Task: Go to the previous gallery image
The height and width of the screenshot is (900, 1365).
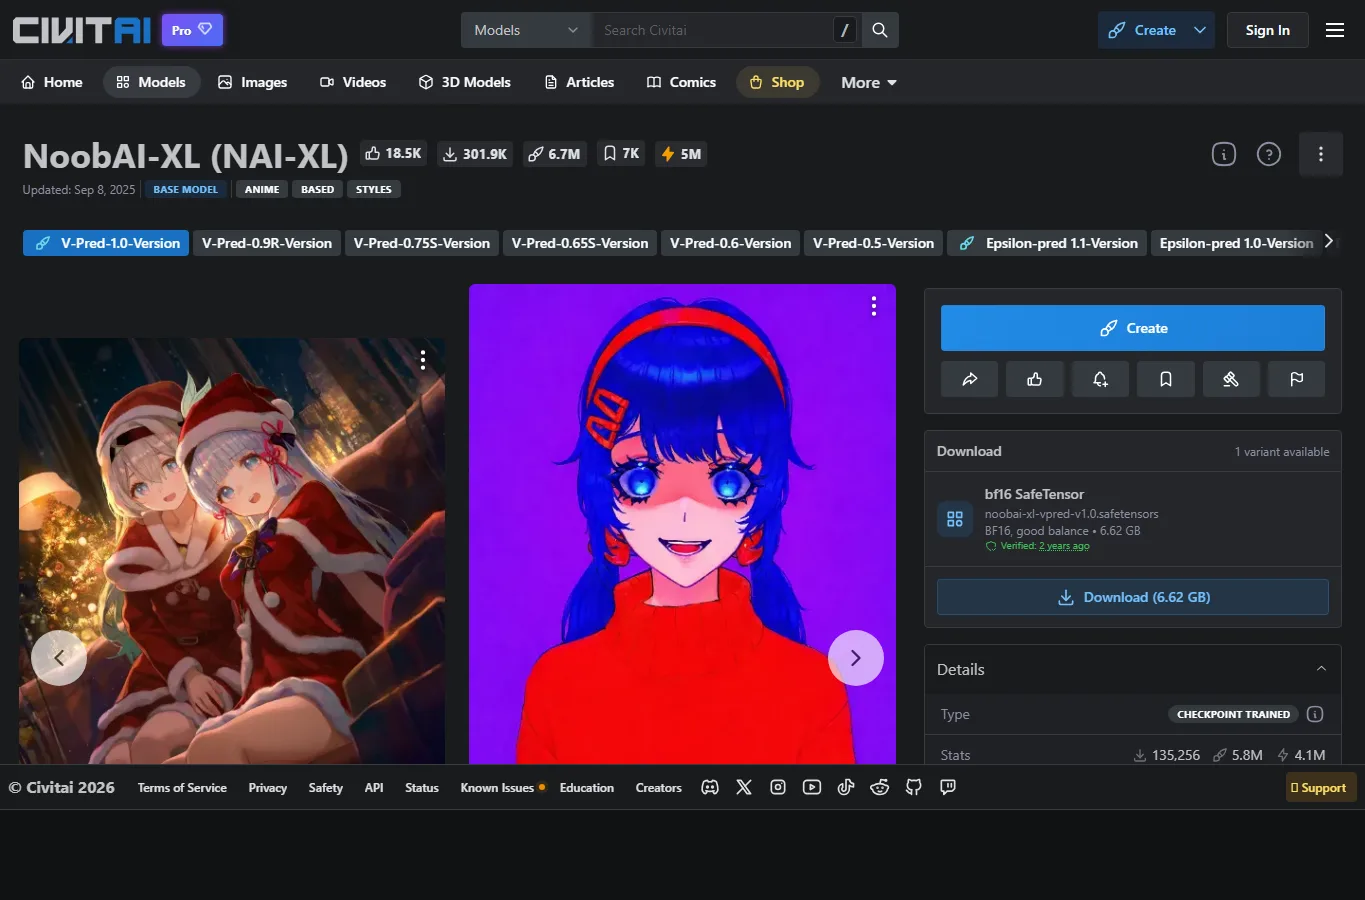Action: point(59,658)
